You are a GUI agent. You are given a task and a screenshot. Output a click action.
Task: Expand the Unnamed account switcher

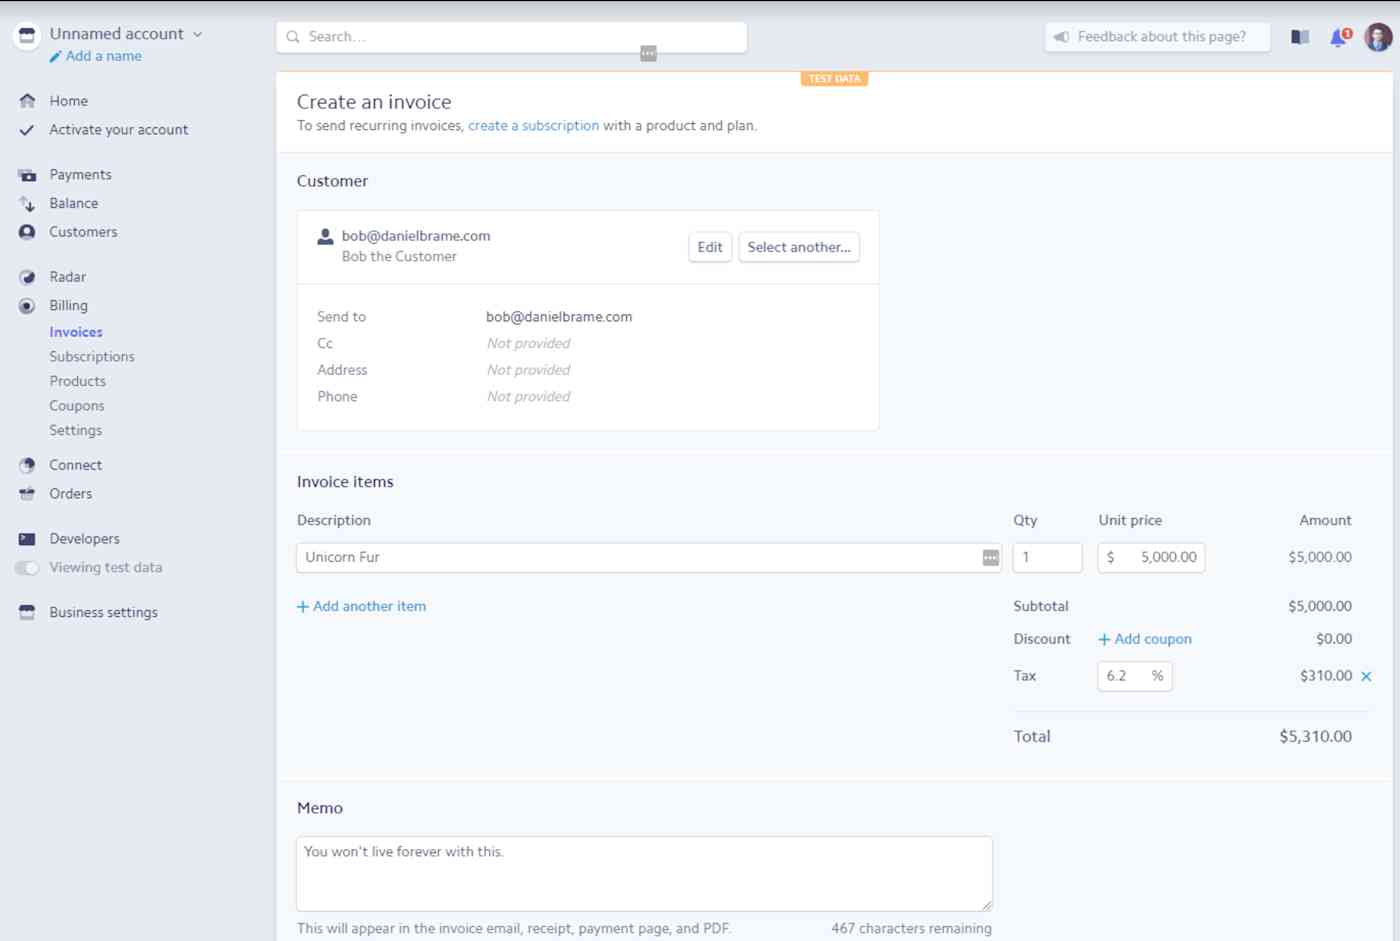(x=195, y=33)
